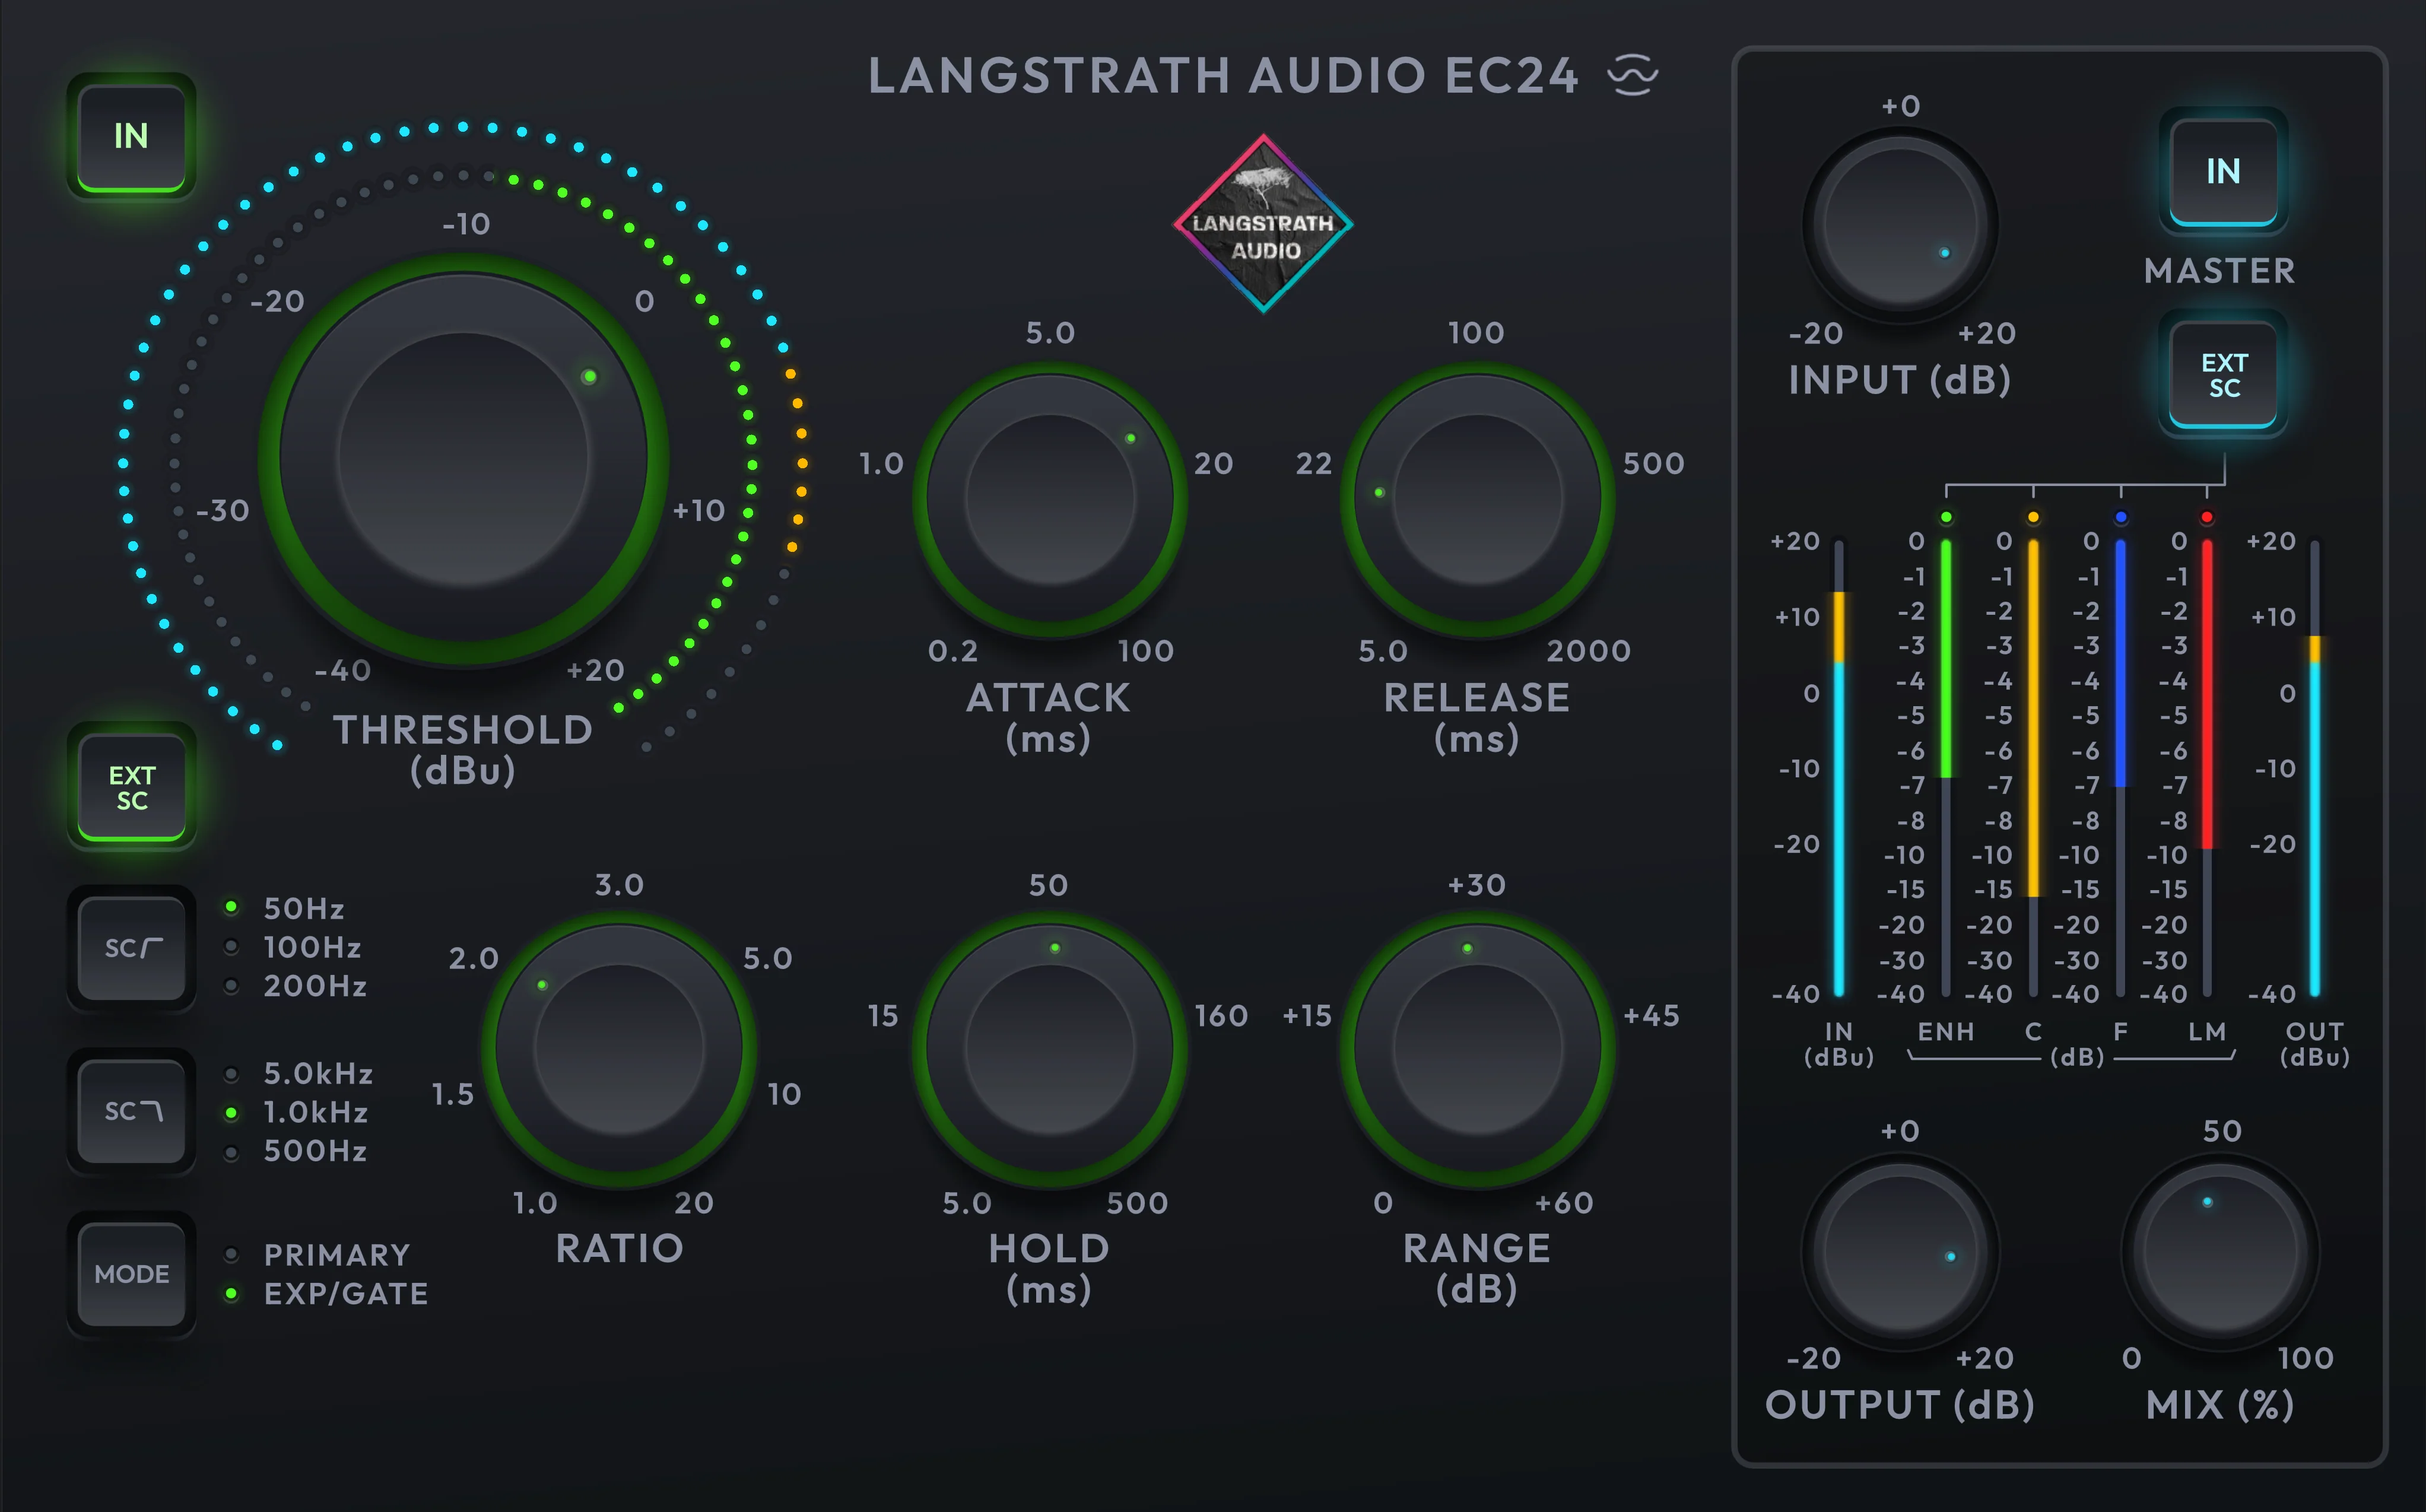Click the blue F meter indicator dot

pyautogui.click(x=2121, y=517)
